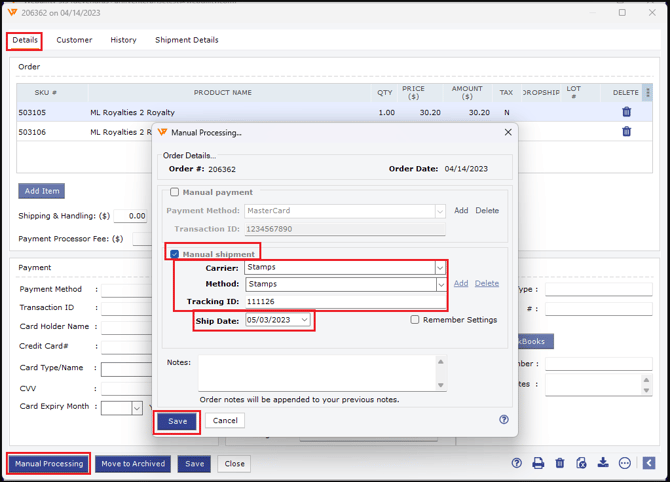Expand the Carrier dropdown
Viewport: 670px width, 482px height.
pyautogui.click(x=439, y=268)
